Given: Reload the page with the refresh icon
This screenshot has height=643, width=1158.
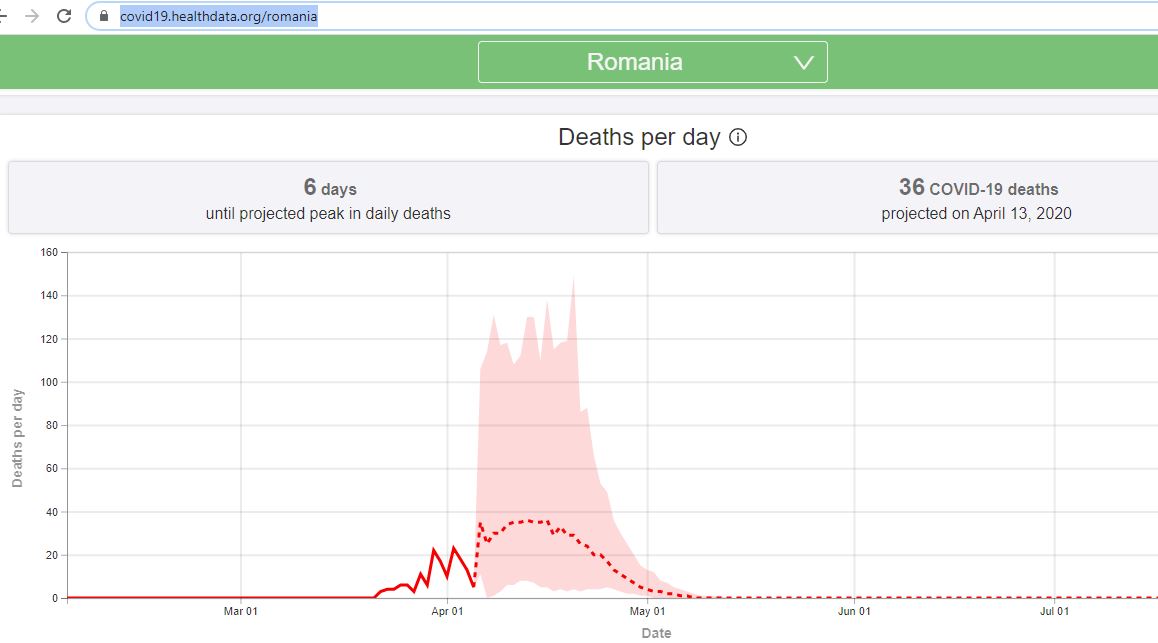Looking at the screenshot, I should pyautogui.click(x=64, y=16).
